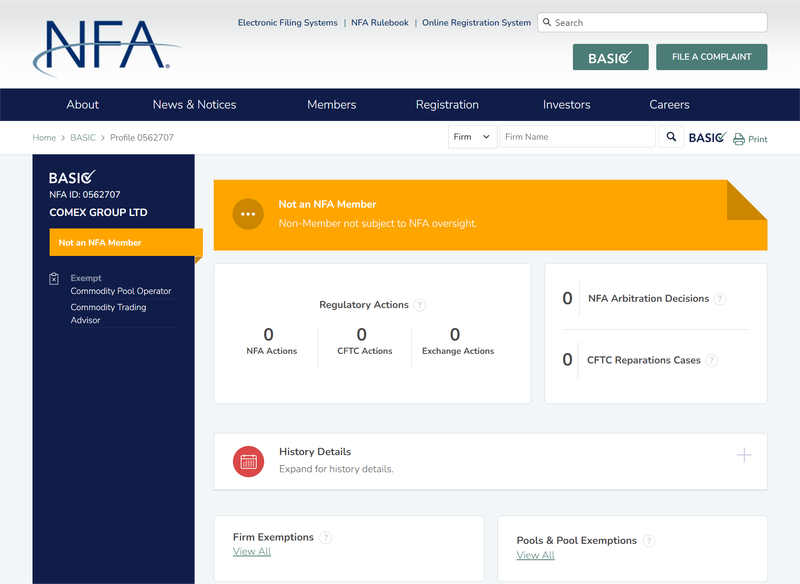The height and width of the screenshot is (584, 800).
Task: Click the orange ellipsis status icon
Action: pos(248,214)
